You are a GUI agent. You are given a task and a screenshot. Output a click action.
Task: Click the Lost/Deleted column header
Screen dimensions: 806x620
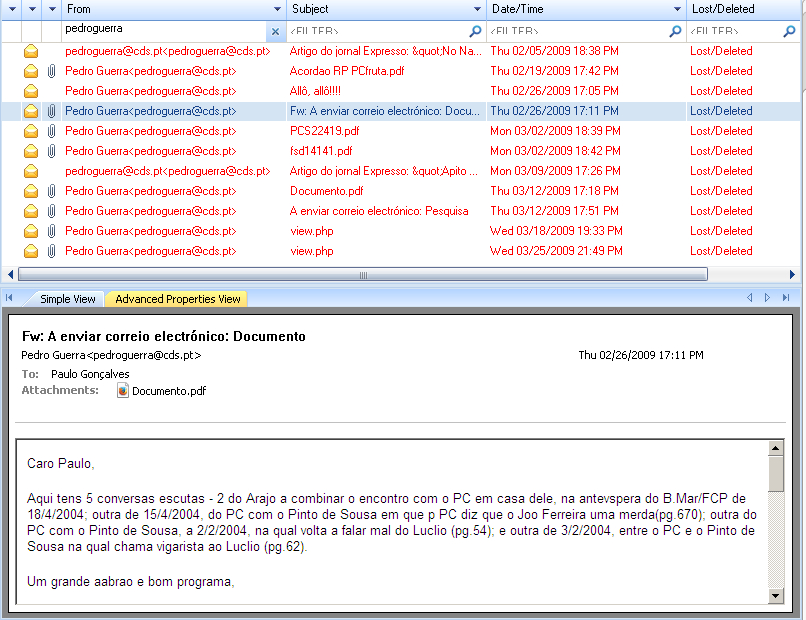(743, 9)
